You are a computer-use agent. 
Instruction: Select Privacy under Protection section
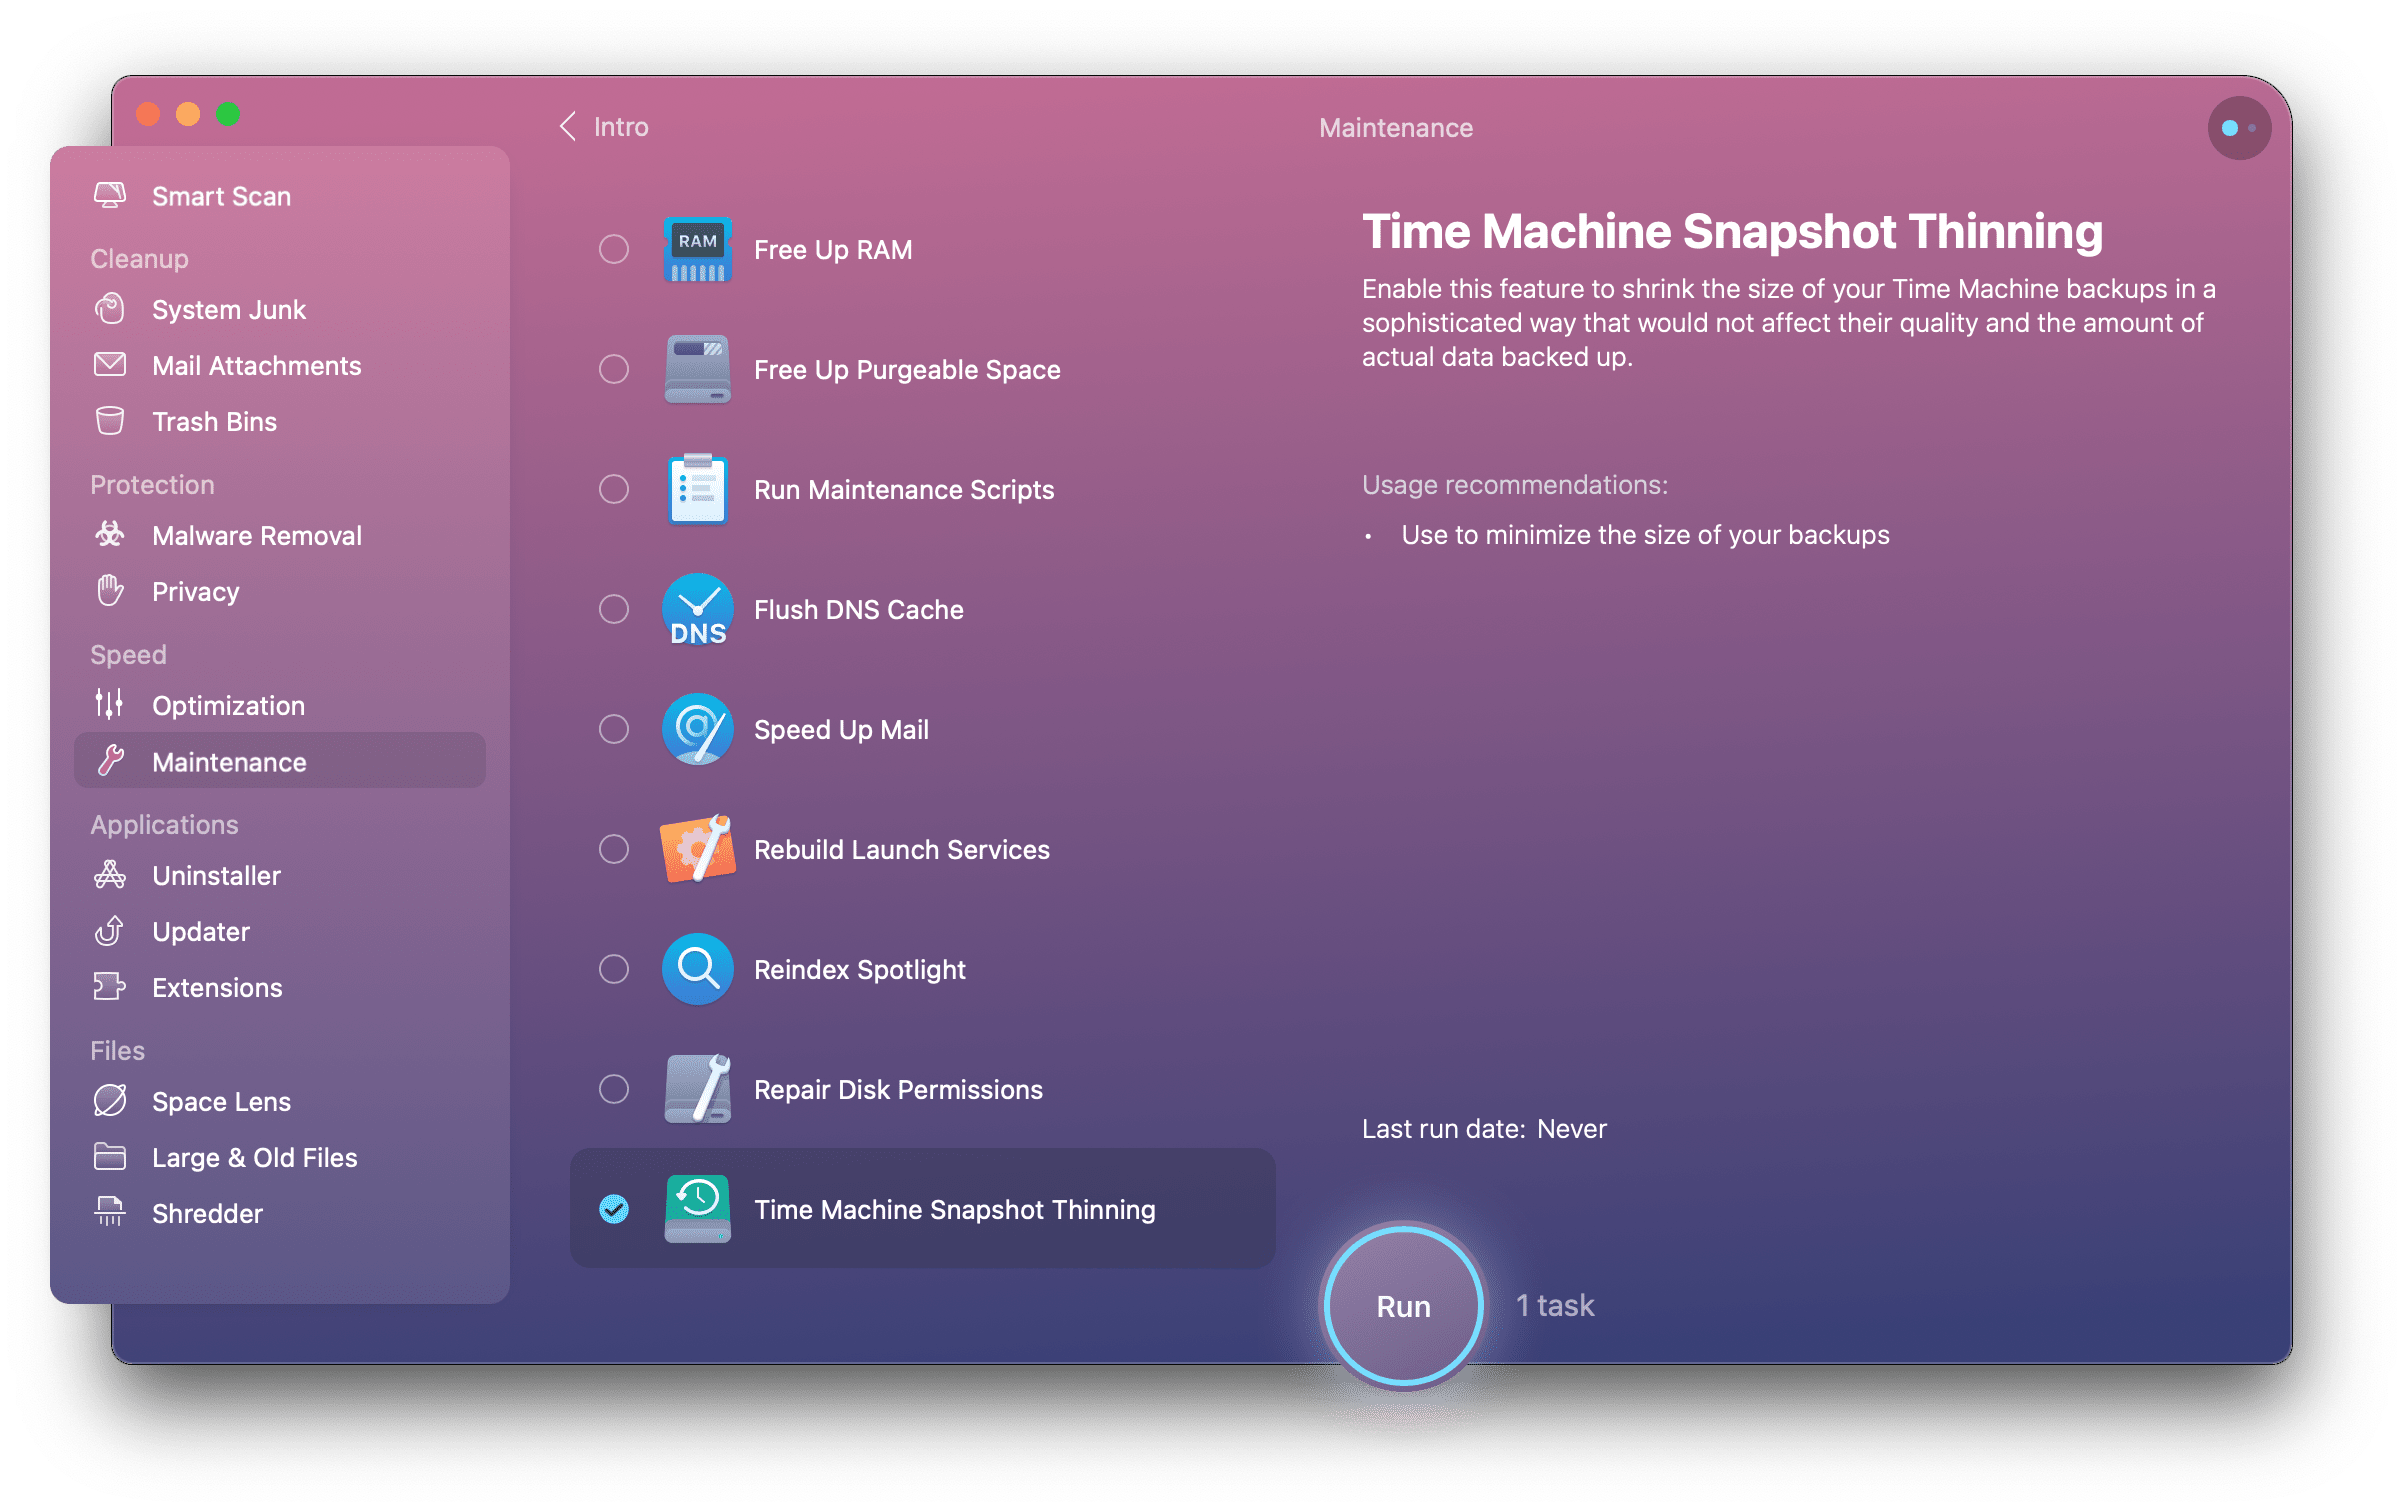pos(199,591)
